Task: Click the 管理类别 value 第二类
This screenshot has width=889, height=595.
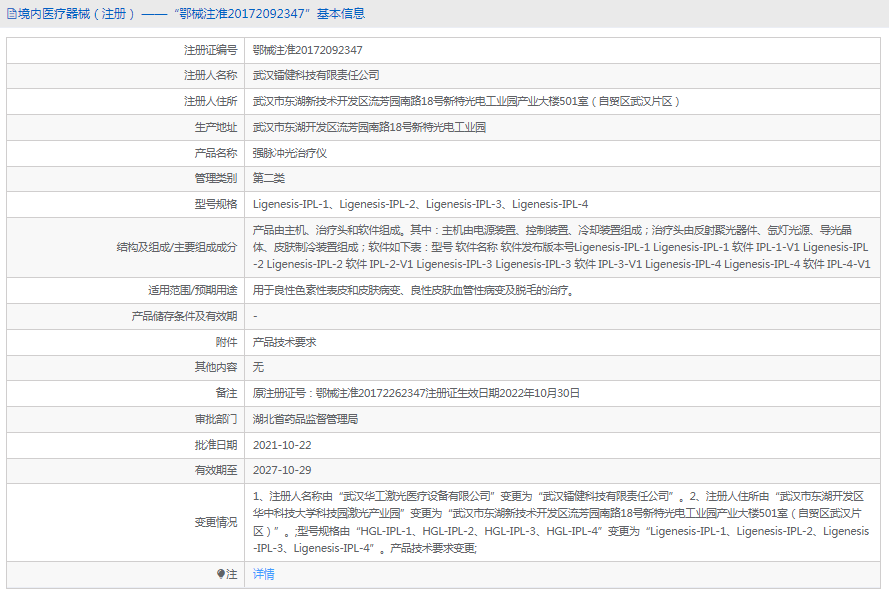Action: click(267, 178)
